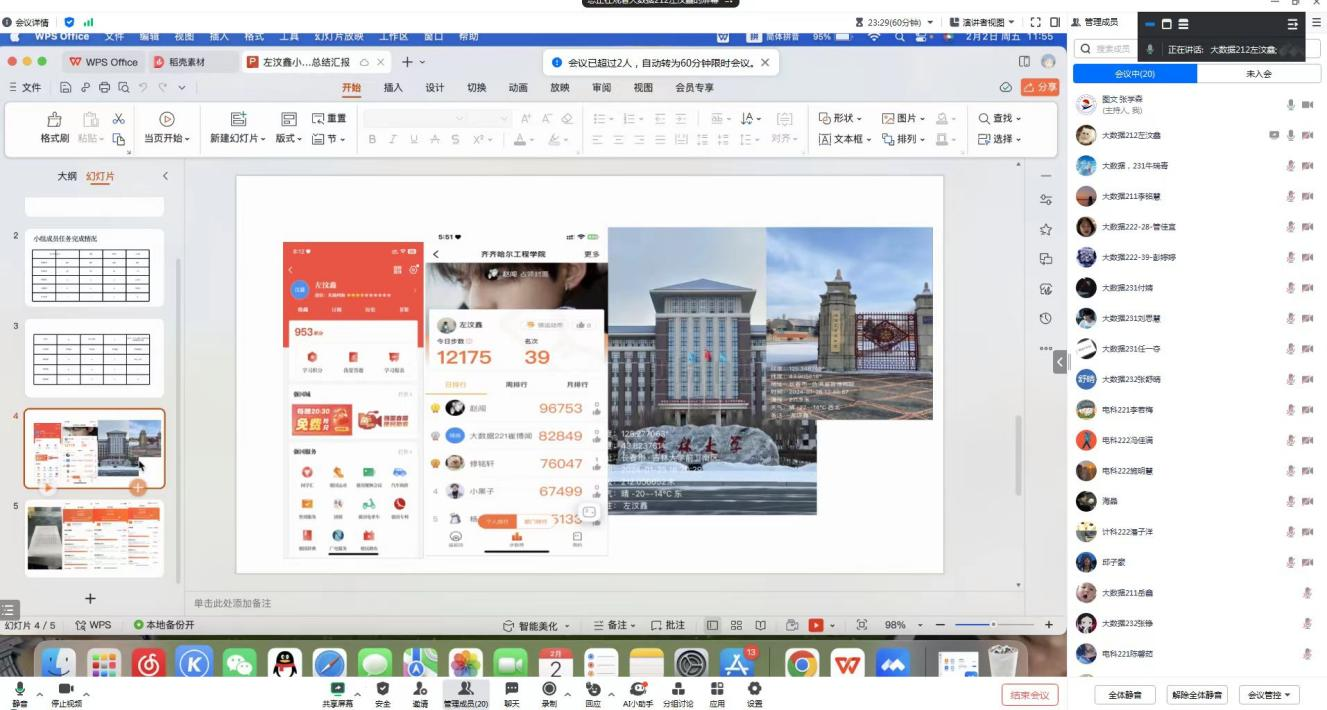Open the 会议管控 dropdown menu
Viewport: 1327px width, 710px height.
point(1270,695)
